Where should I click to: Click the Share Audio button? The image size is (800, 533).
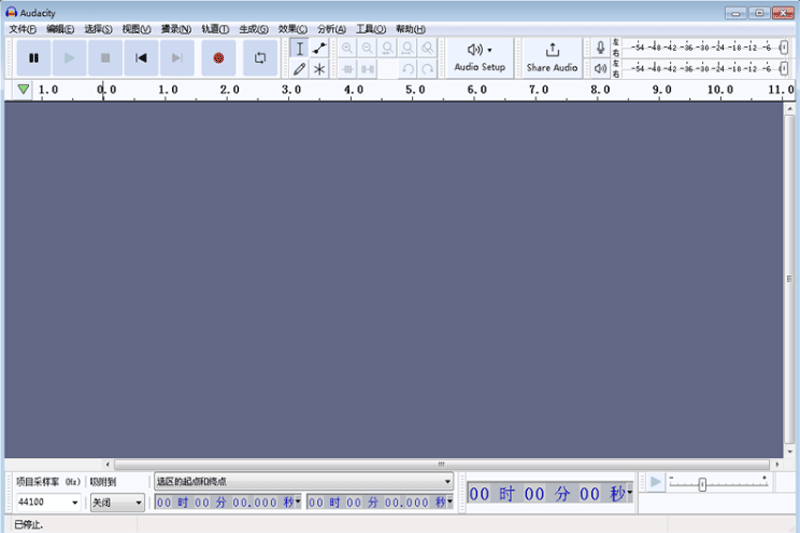tap(552, 58)
